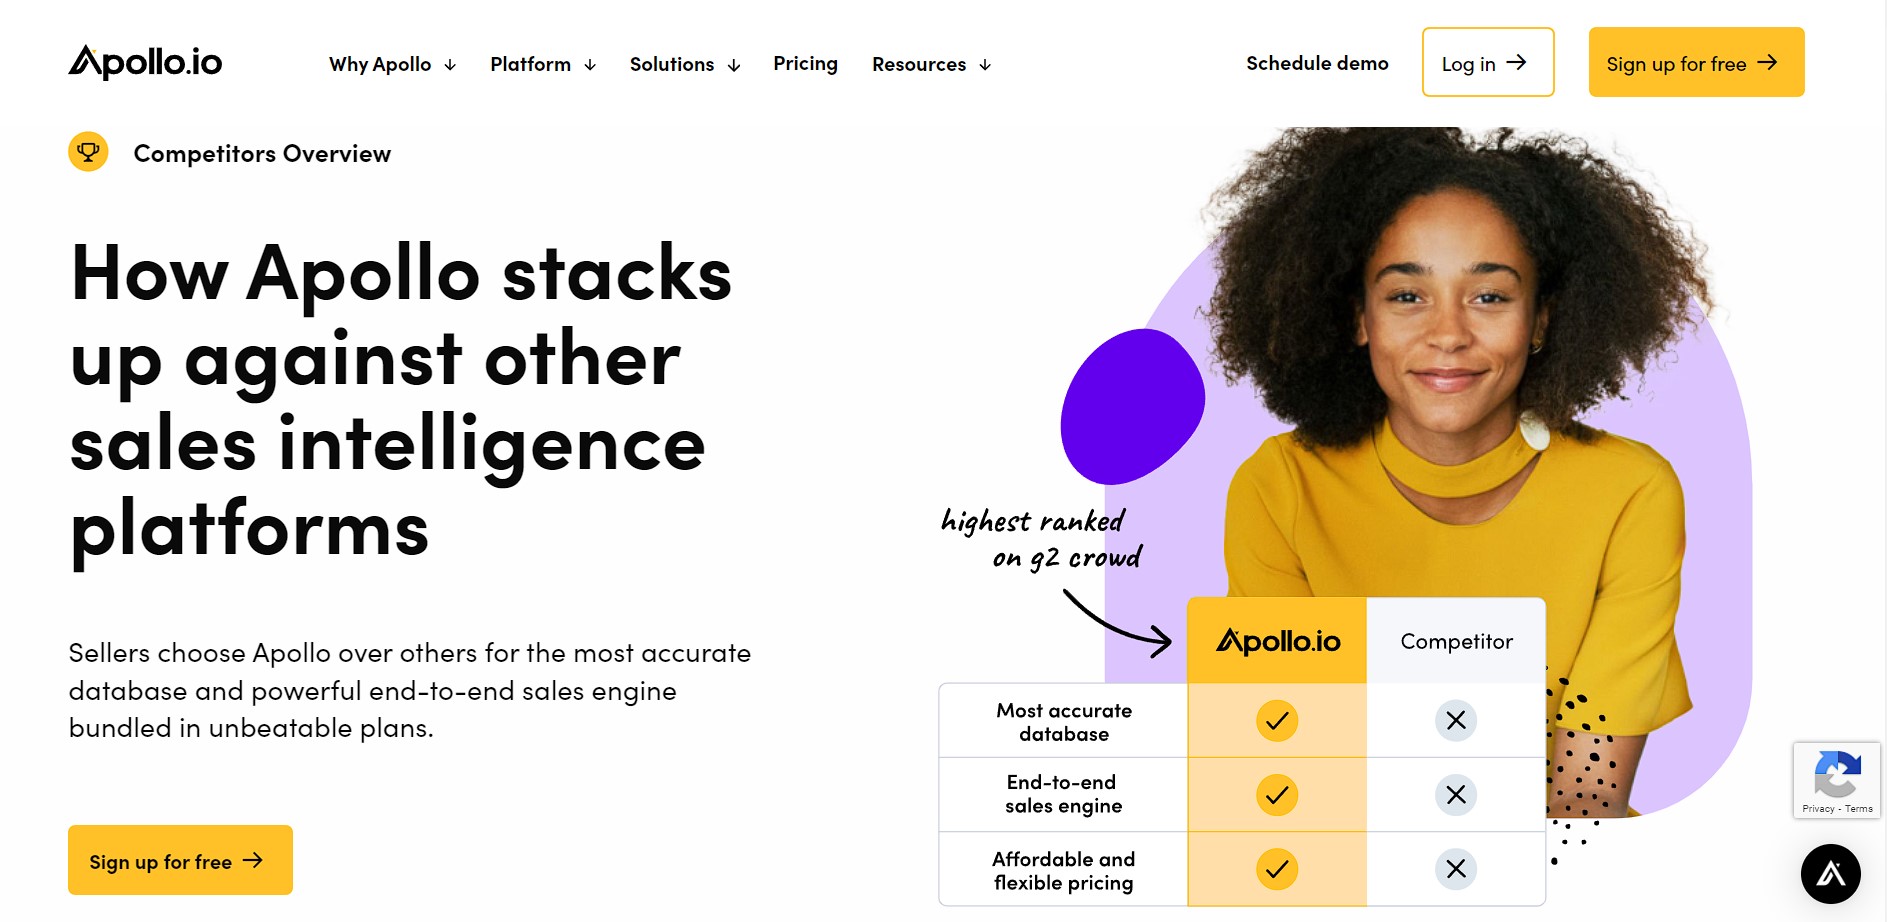Screen dimensions: 1887x922
Task: Click the purple blob shape
Action: 1132,405
